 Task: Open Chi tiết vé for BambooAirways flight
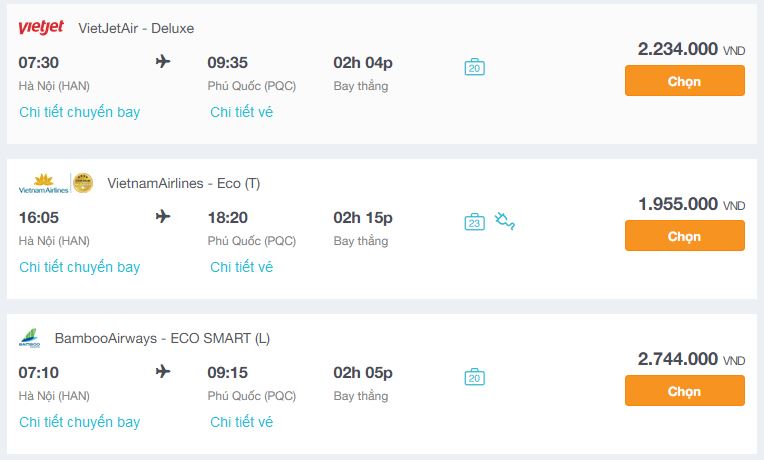pyautogui.click(x=242, y=422)
